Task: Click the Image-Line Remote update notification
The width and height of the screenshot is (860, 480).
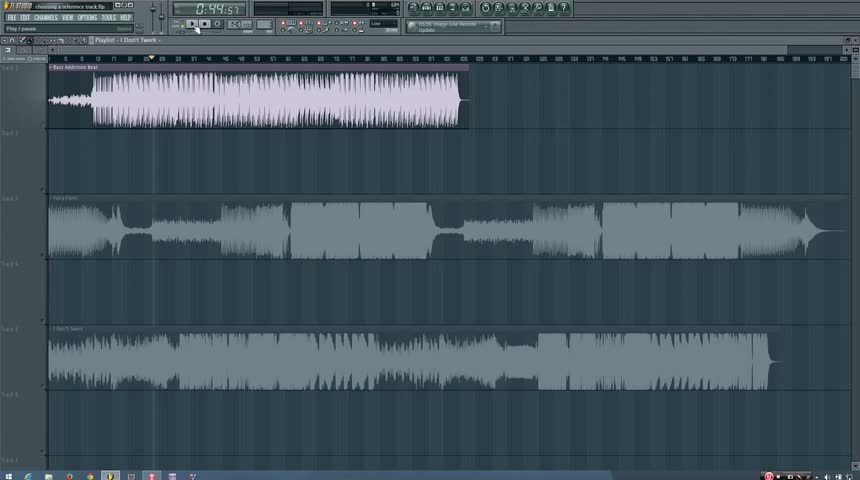Action: point(453,26)
